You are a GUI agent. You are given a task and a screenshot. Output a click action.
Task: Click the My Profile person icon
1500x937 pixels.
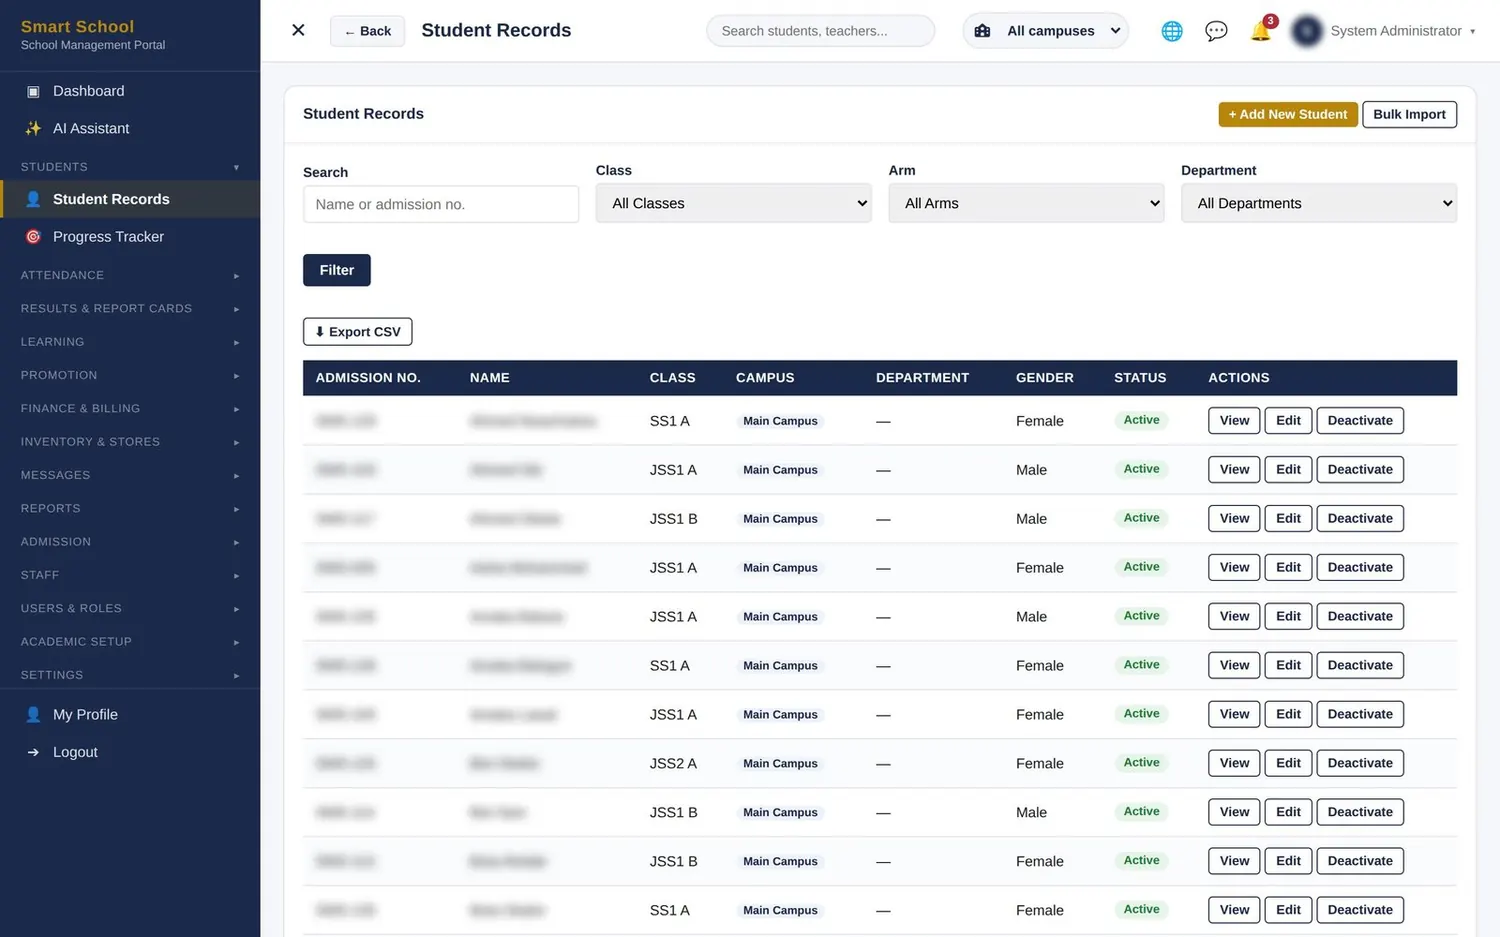point(33,715)
